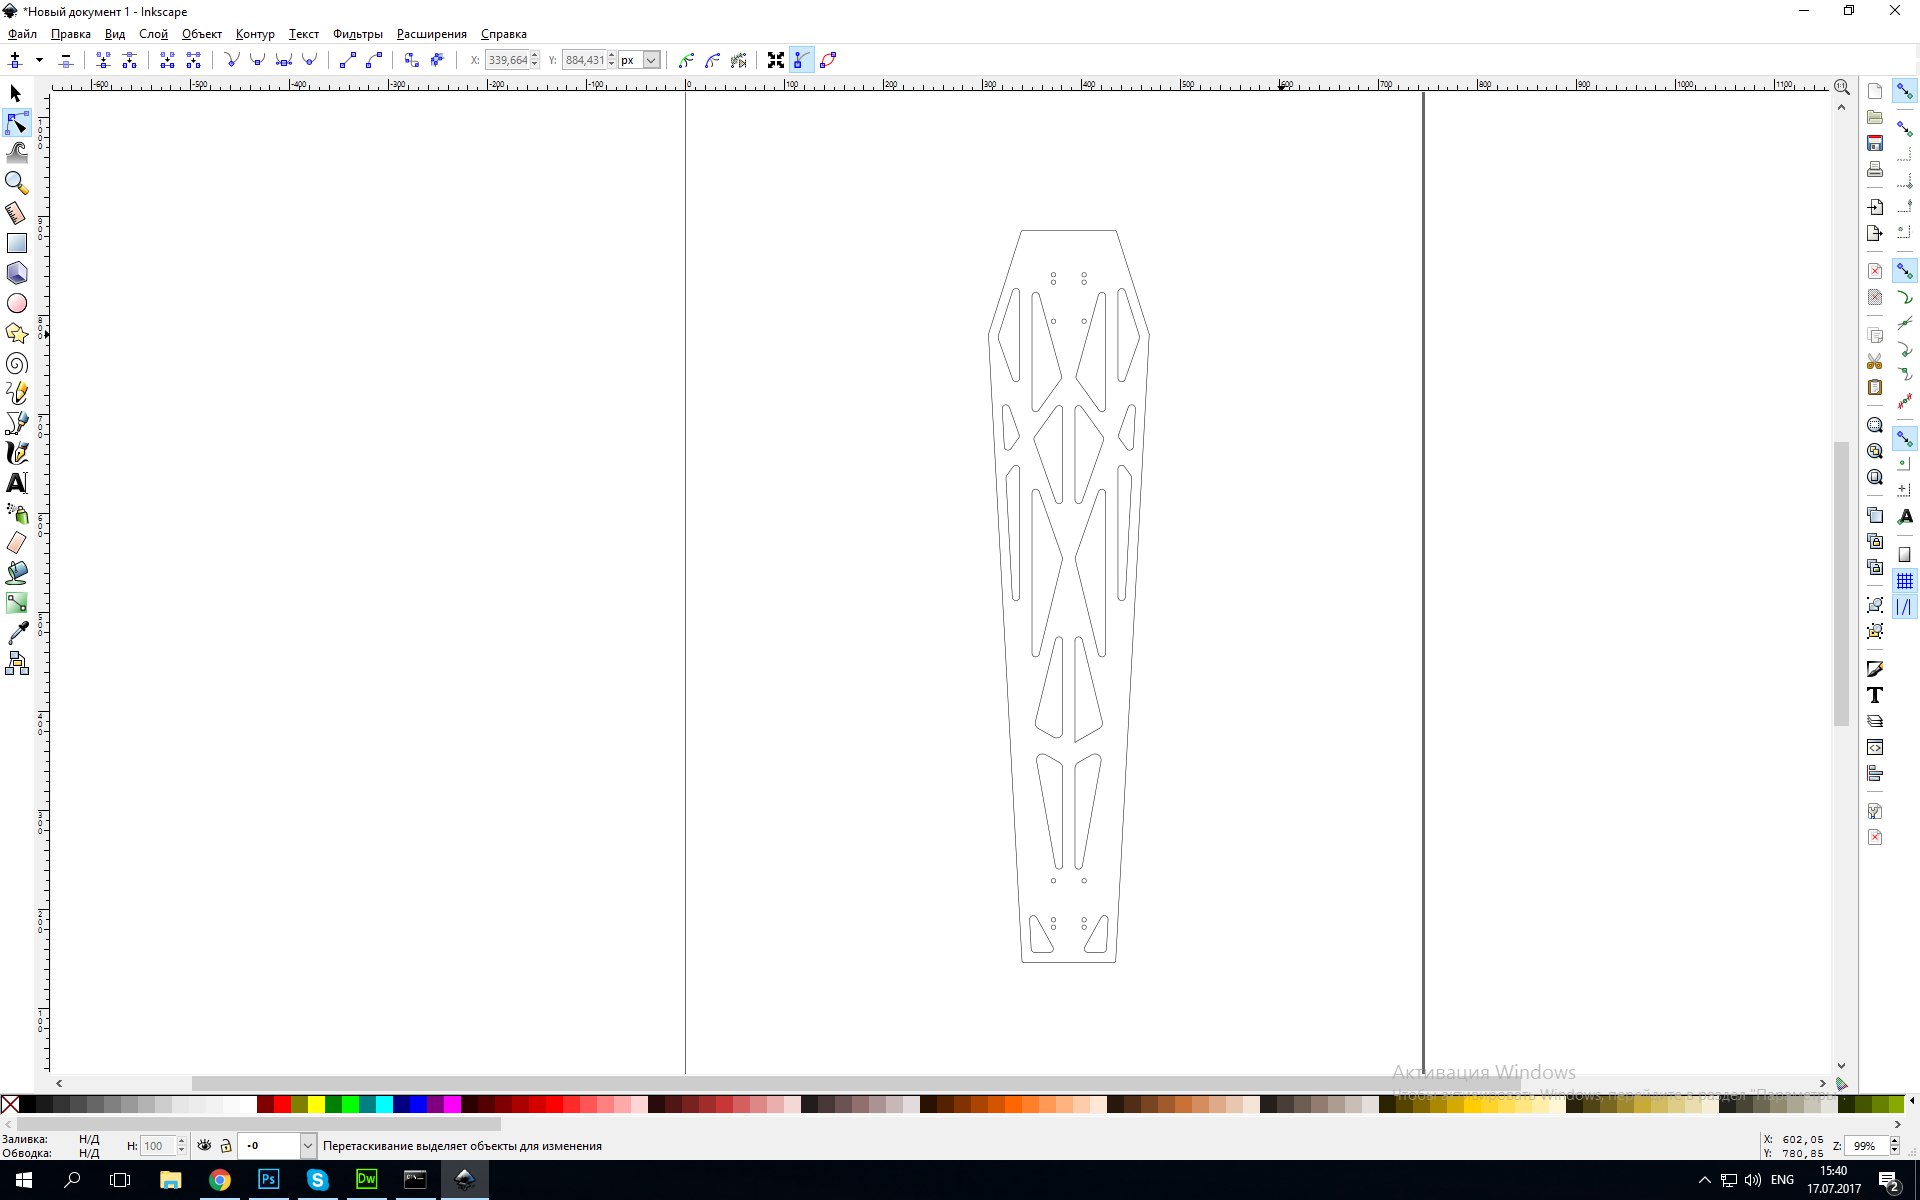Toggle snap to grids
The image size is (1920, 1200).
click(x=1905, y=581)
